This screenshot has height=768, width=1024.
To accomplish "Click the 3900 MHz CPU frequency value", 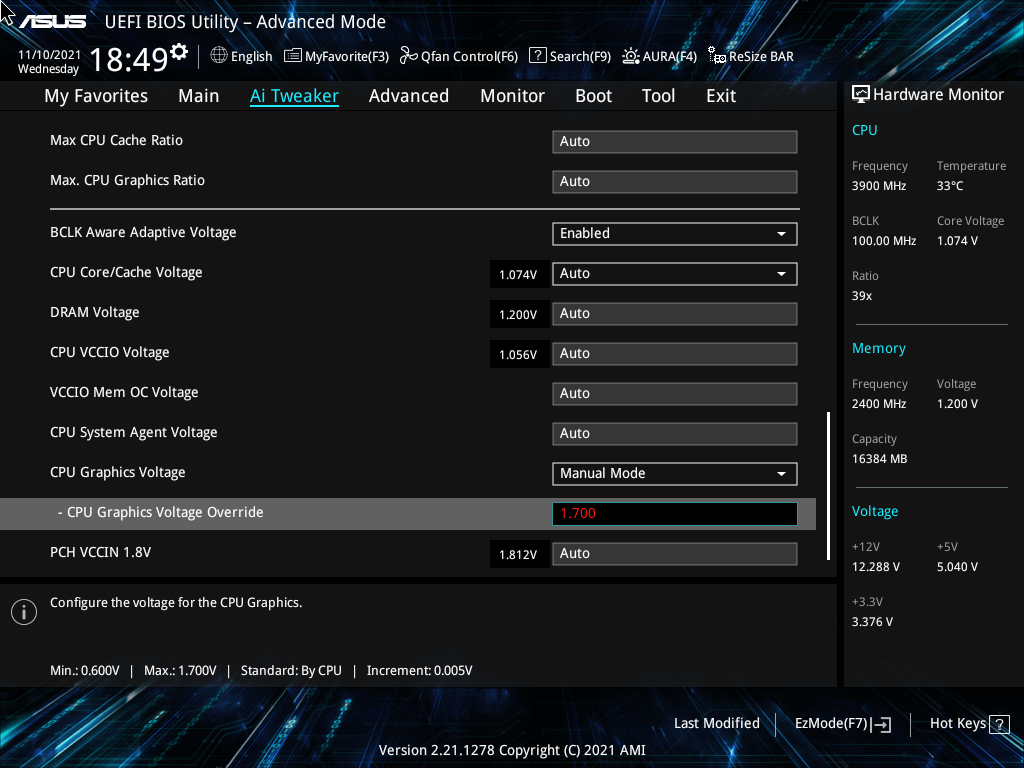I will pos(879,185).
